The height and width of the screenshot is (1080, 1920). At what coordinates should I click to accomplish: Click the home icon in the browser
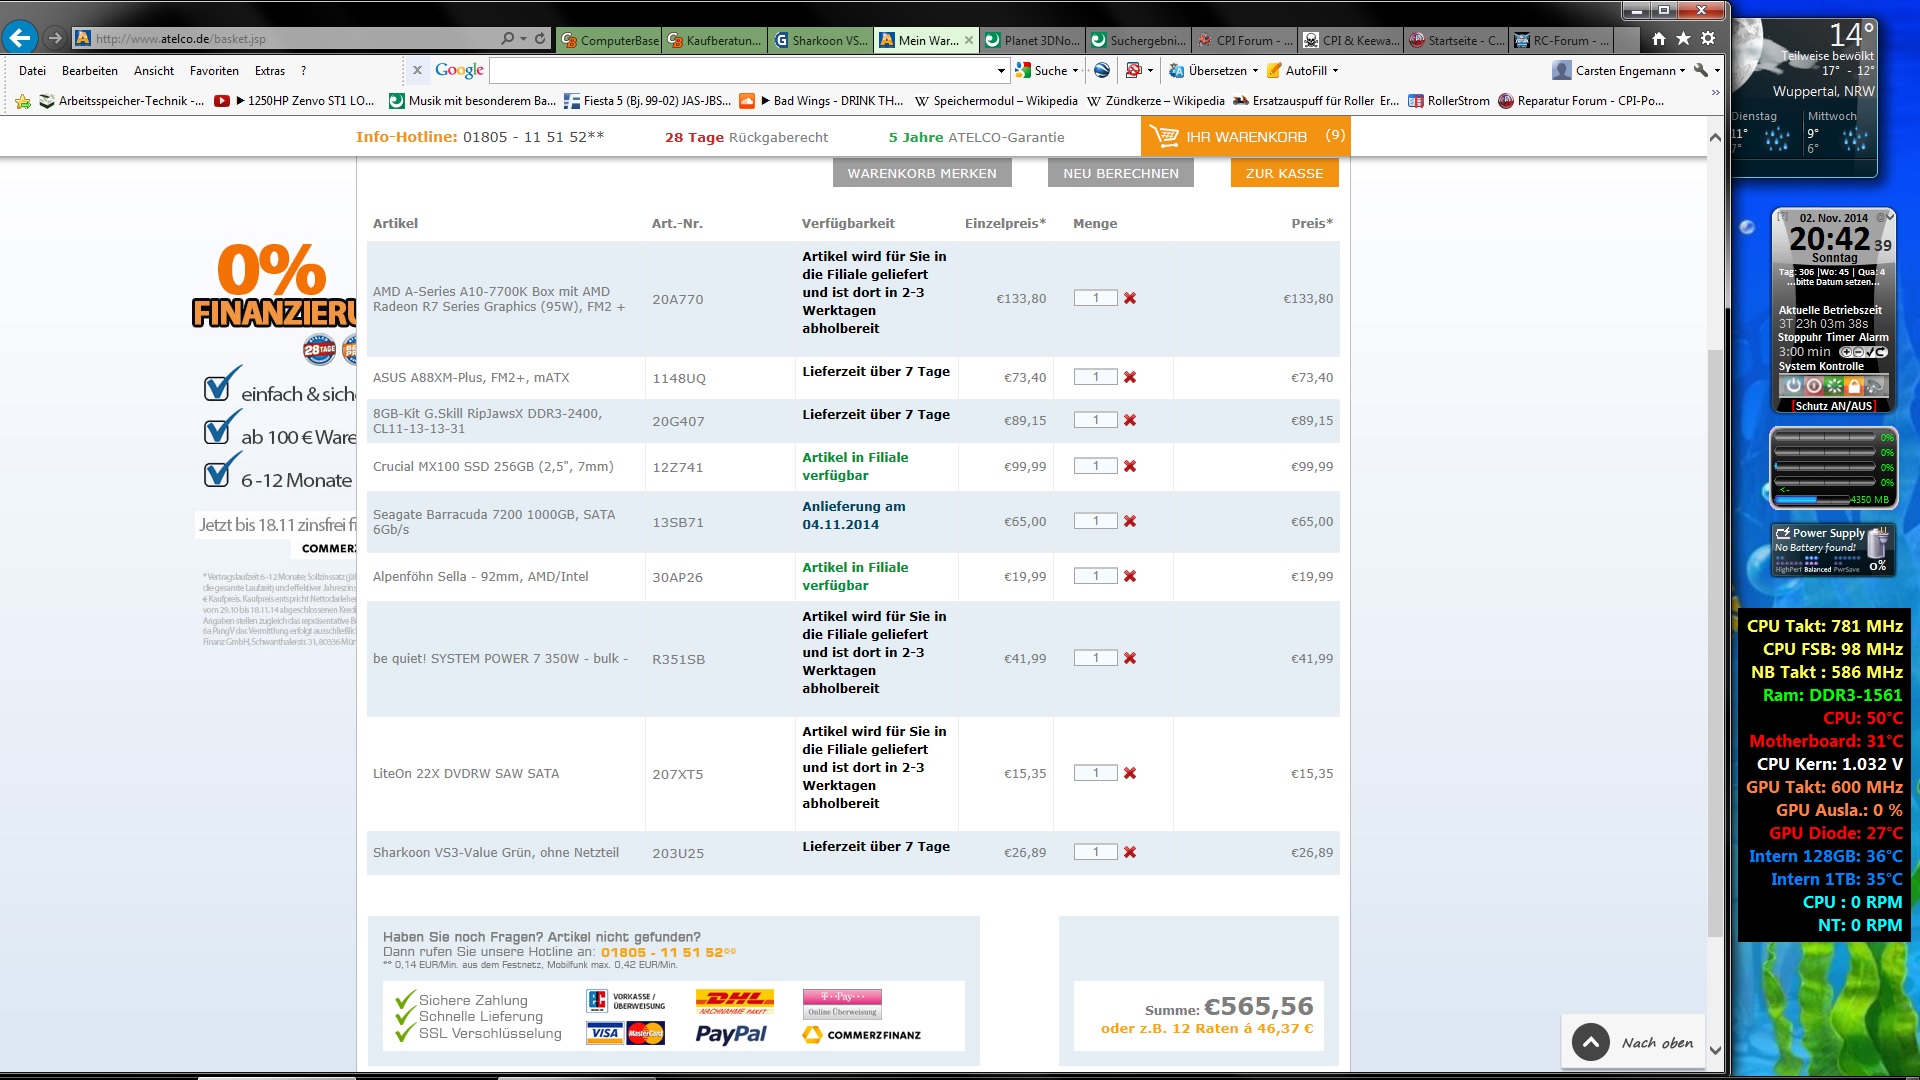click(1659, 39)
